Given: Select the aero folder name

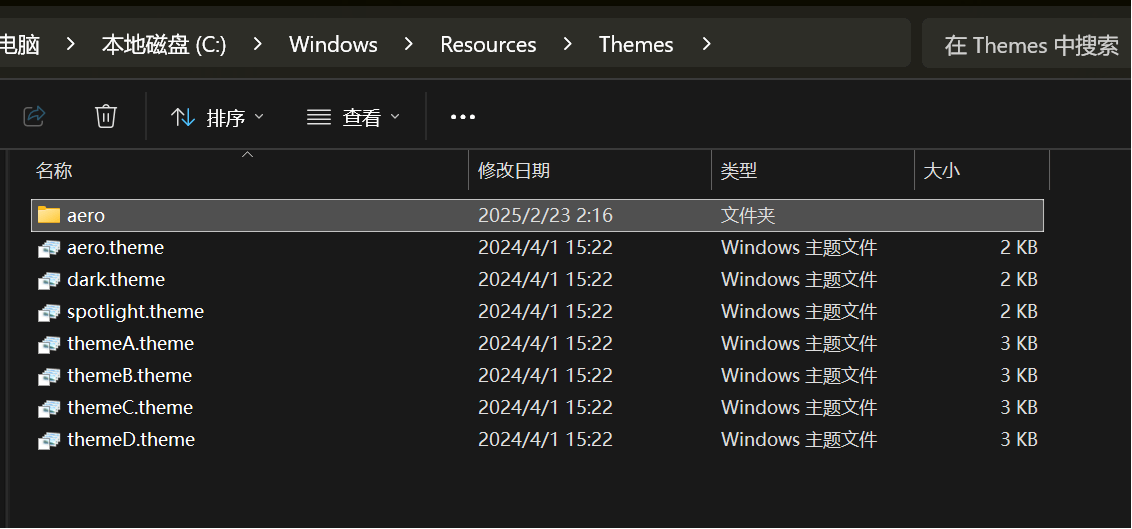Looking at the screenshot, I should click(86, 215).
